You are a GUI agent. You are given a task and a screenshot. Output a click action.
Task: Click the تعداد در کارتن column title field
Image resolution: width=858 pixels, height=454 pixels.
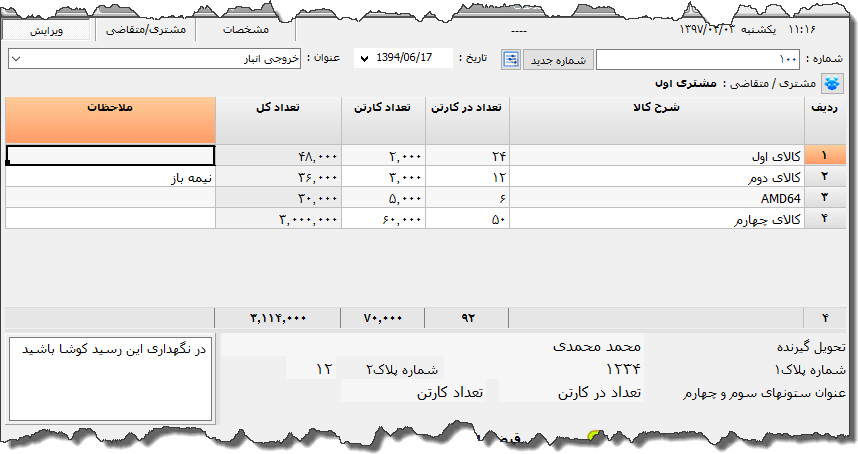click(x=572, y=392)
